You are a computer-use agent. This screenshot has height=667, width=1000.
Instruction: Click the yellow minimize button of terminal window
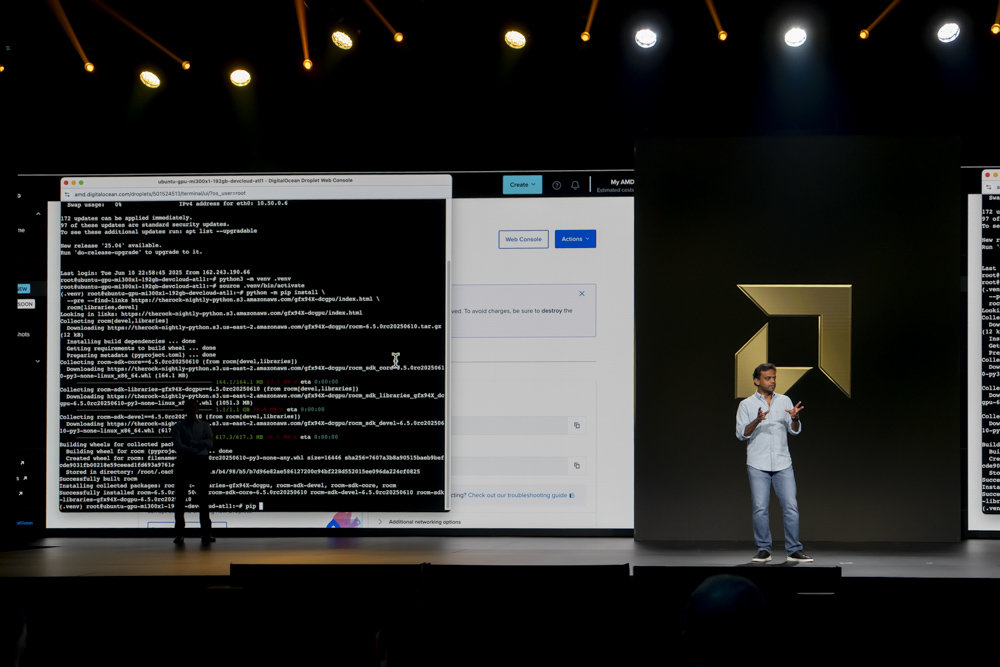(73, 183)
